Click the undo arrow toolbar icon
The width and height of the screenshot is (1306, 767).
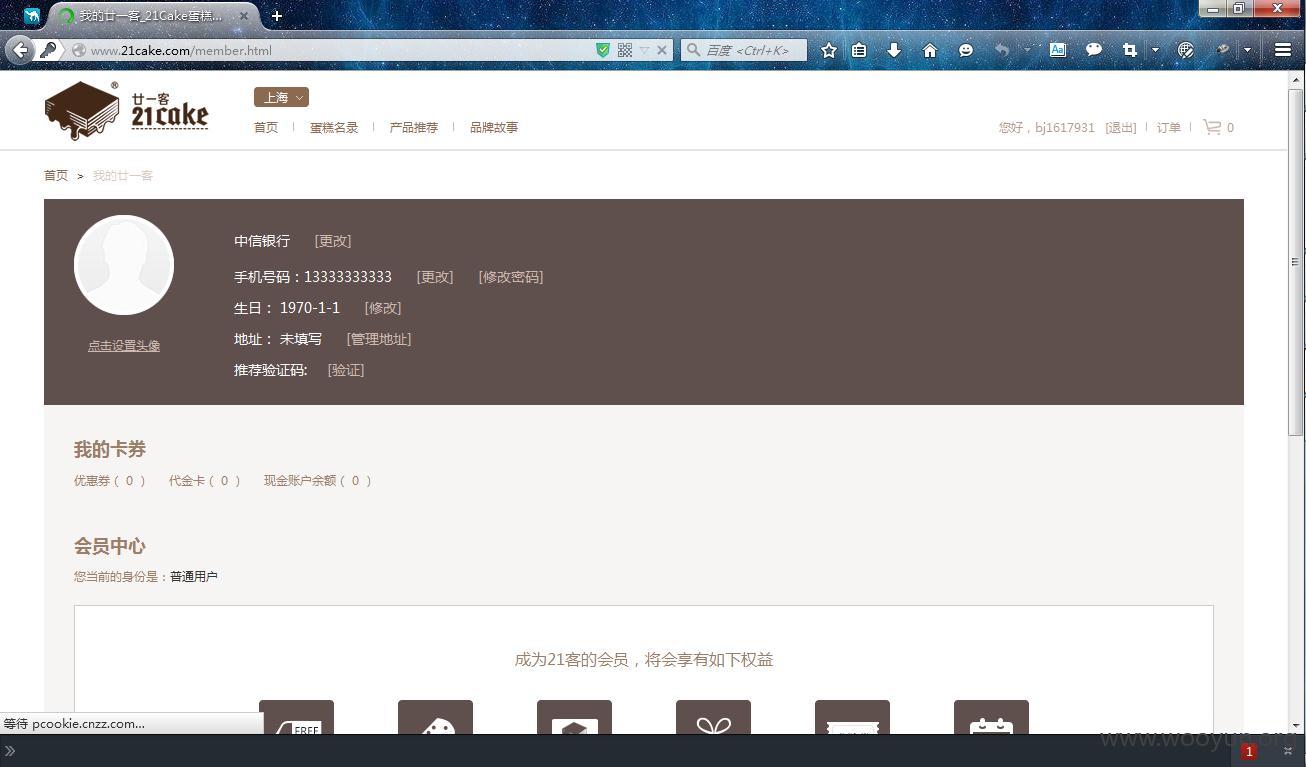[x=1001, y=50]
